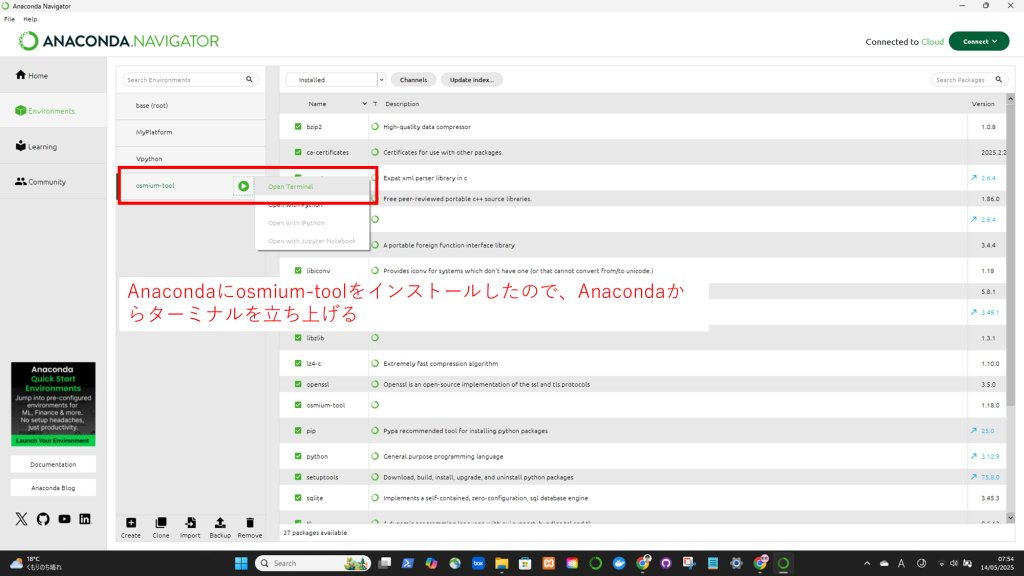
Task: Open the Windows Start button in taskbar
Action: click(x=241, y=563)
